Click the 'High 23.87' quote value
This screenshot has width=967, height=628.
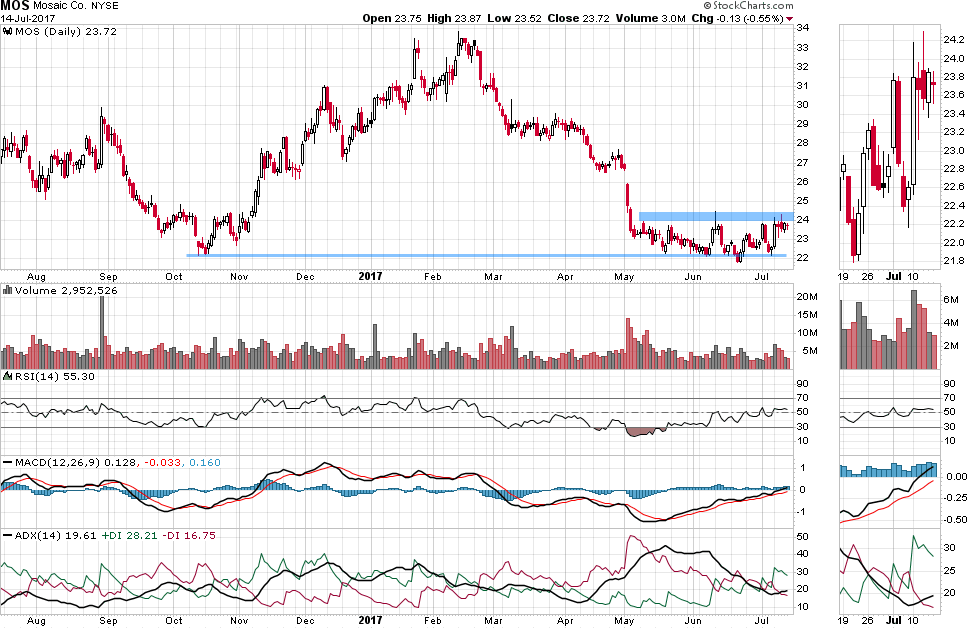click(x=454, y=18)
